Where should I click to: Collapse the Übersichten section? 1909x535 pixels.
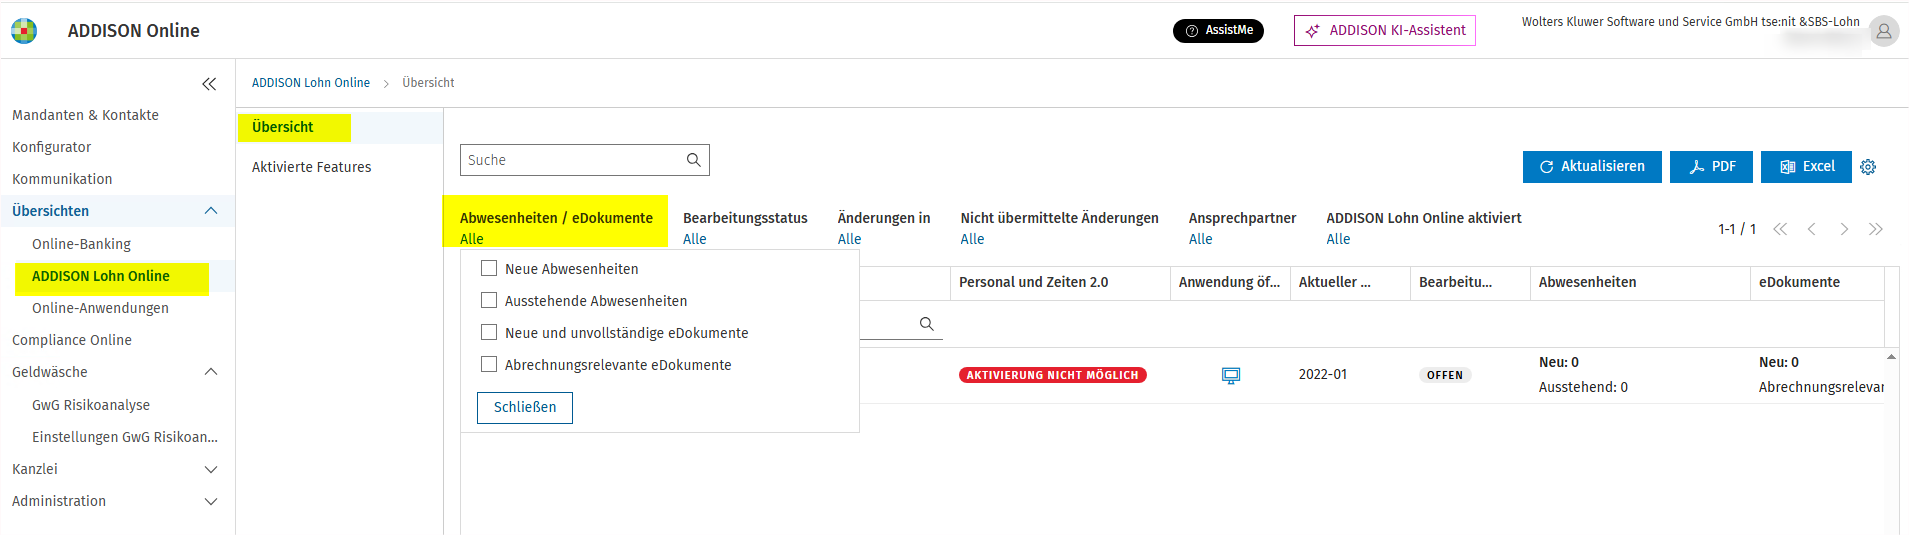pos(211,211)
